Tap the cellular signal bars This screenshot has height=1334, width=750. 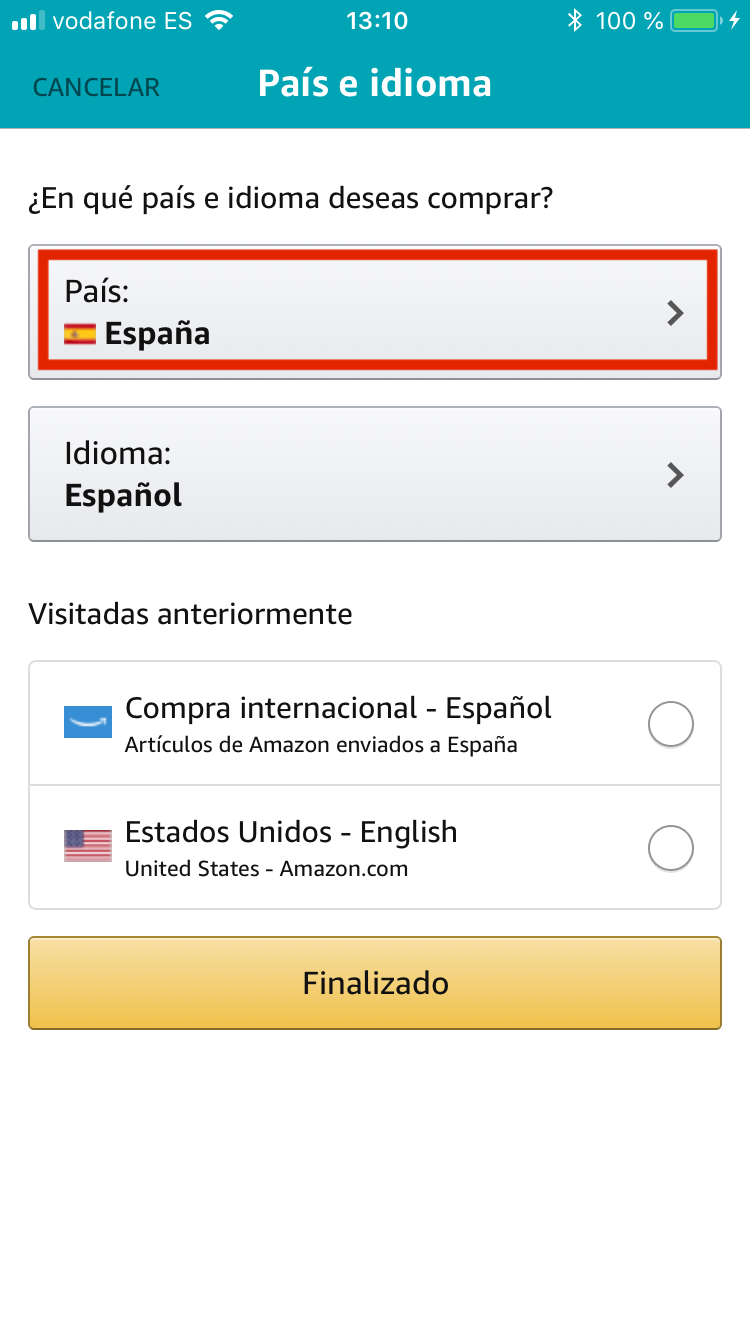pyautogui.click(x=28, y=21)
